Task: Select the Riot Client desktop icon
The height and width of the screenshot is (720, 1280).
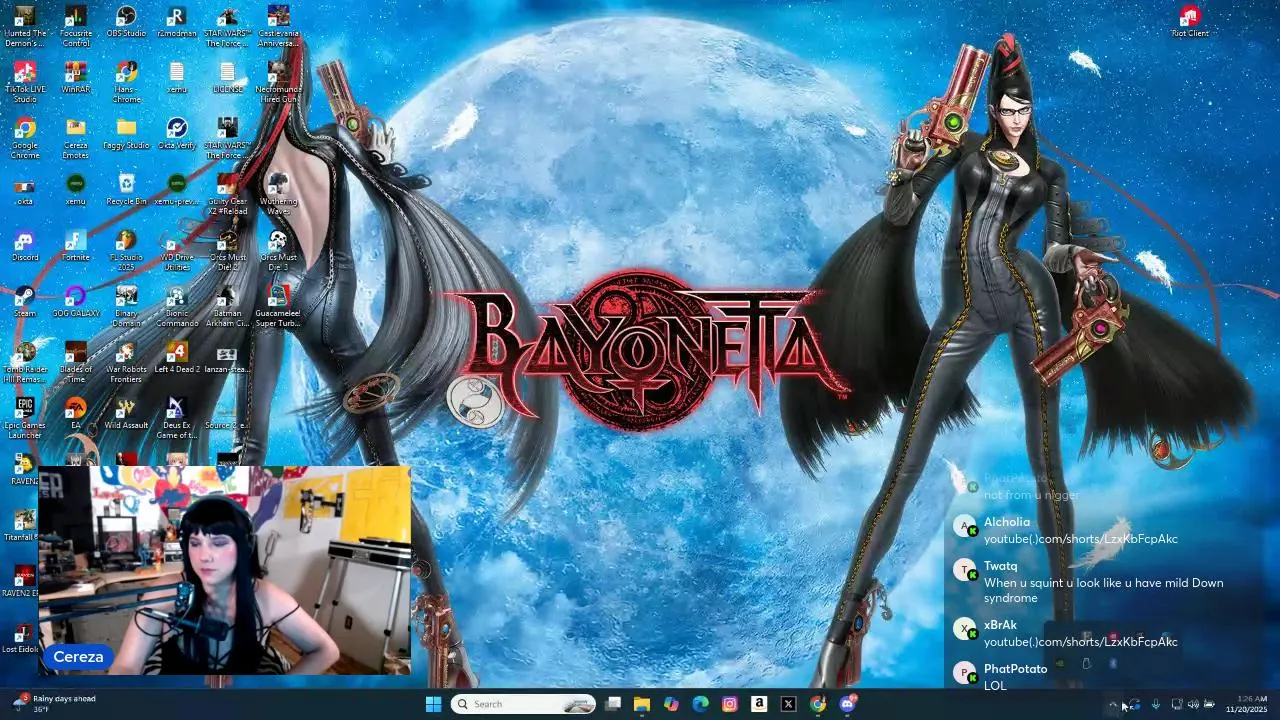Action: click(x=1190, y=23)
